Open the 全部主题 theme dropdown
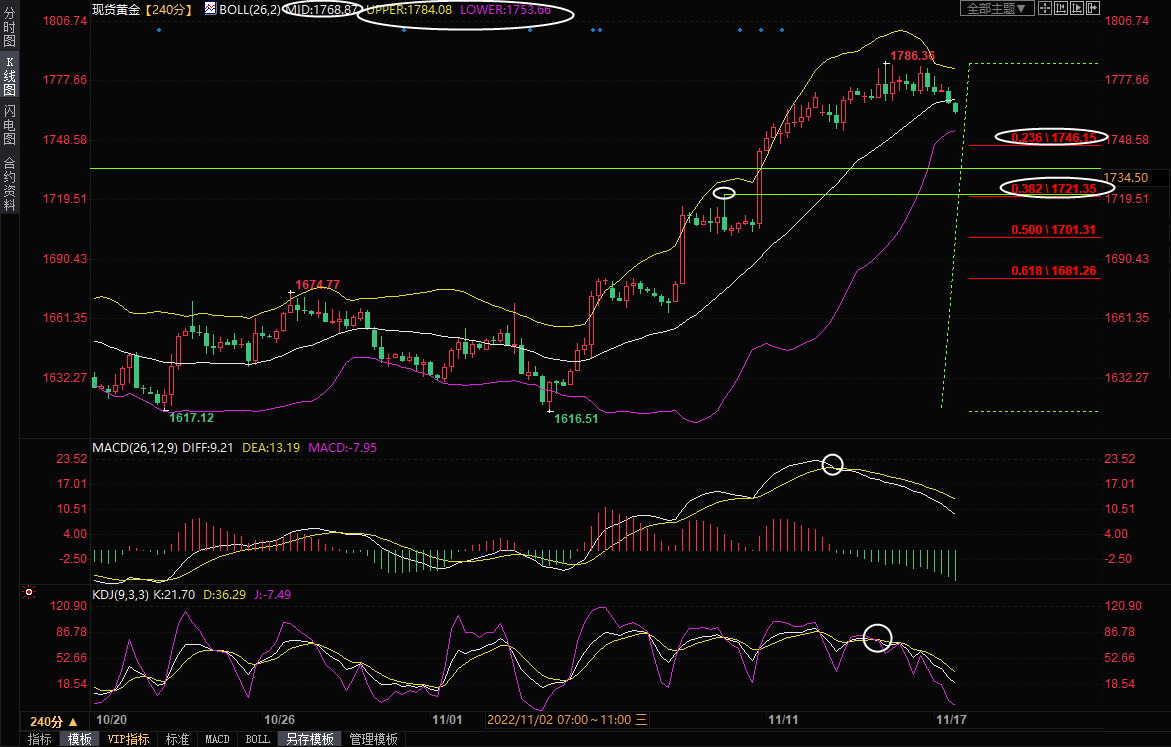1171x747 pixels. point(997,8)
